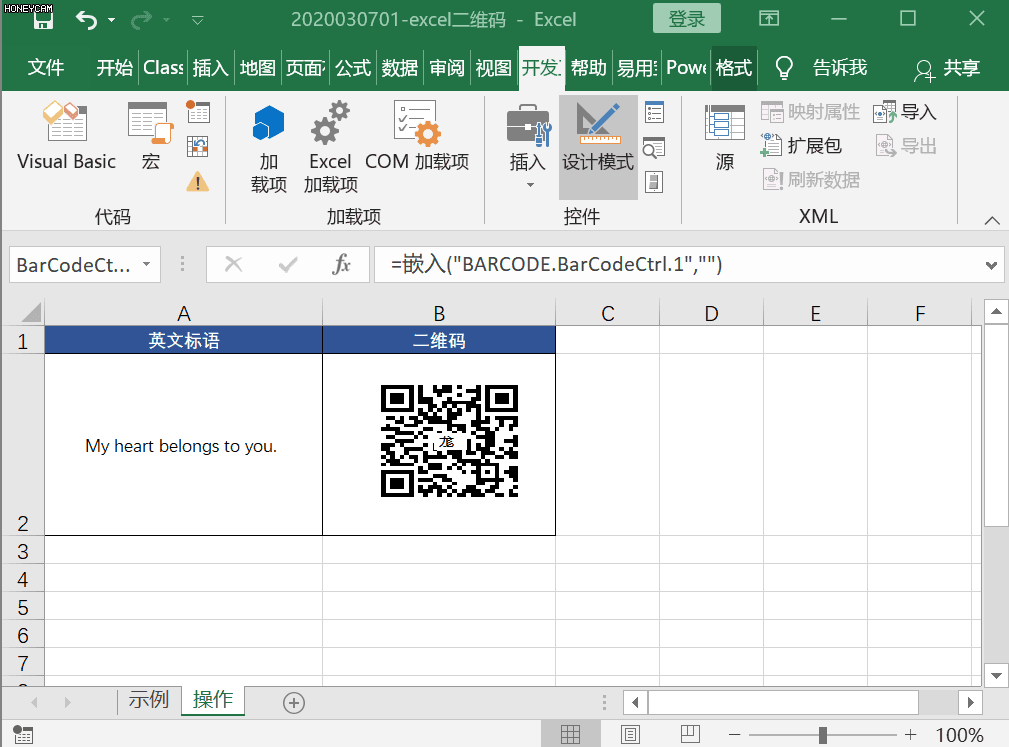Click the zoom slider handle
This screenshot has height=747, width=1009.
coord(822,735)
